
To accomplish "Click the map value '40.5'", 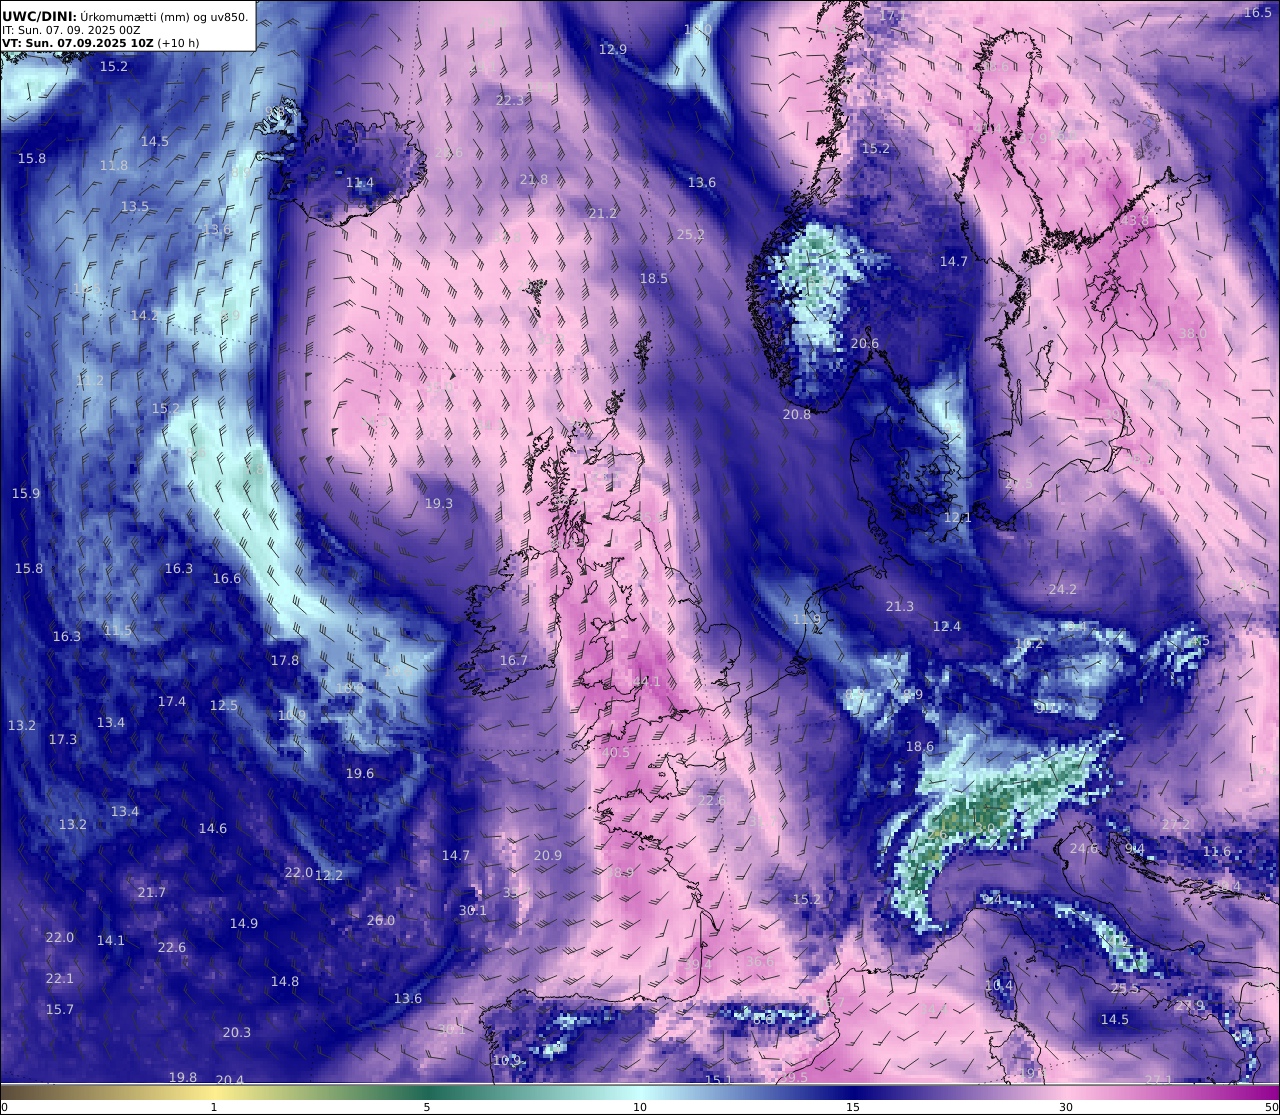I will coord(616,752).
